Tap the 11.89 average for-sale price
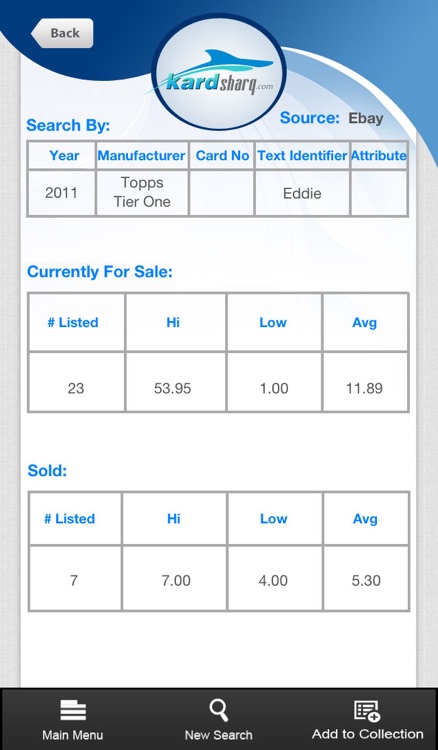Screen dimensions: 438x750 coord(364,388)
